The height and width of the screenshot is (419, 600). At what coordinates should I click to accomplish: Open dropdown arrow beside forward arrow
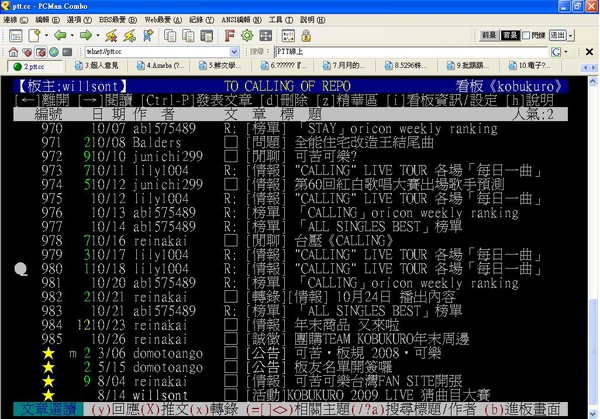98,36
